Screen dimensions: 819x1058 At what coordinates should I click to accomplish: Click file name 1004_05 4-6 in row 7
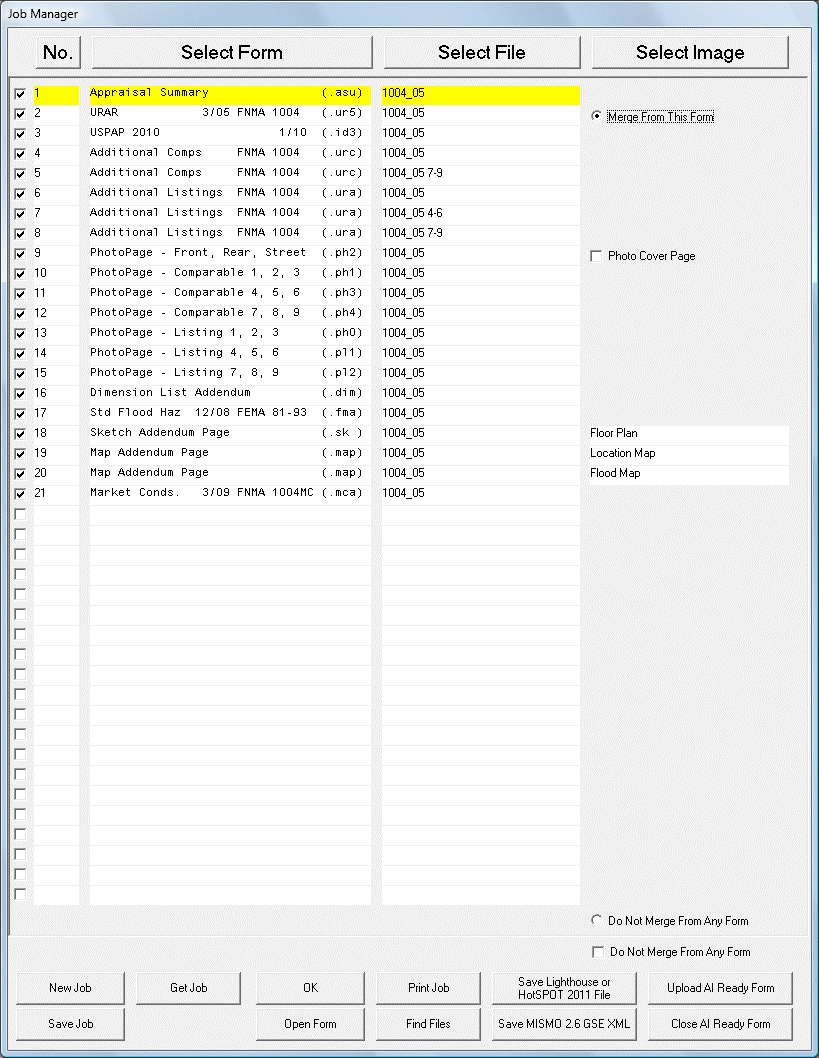coord(412,213)
